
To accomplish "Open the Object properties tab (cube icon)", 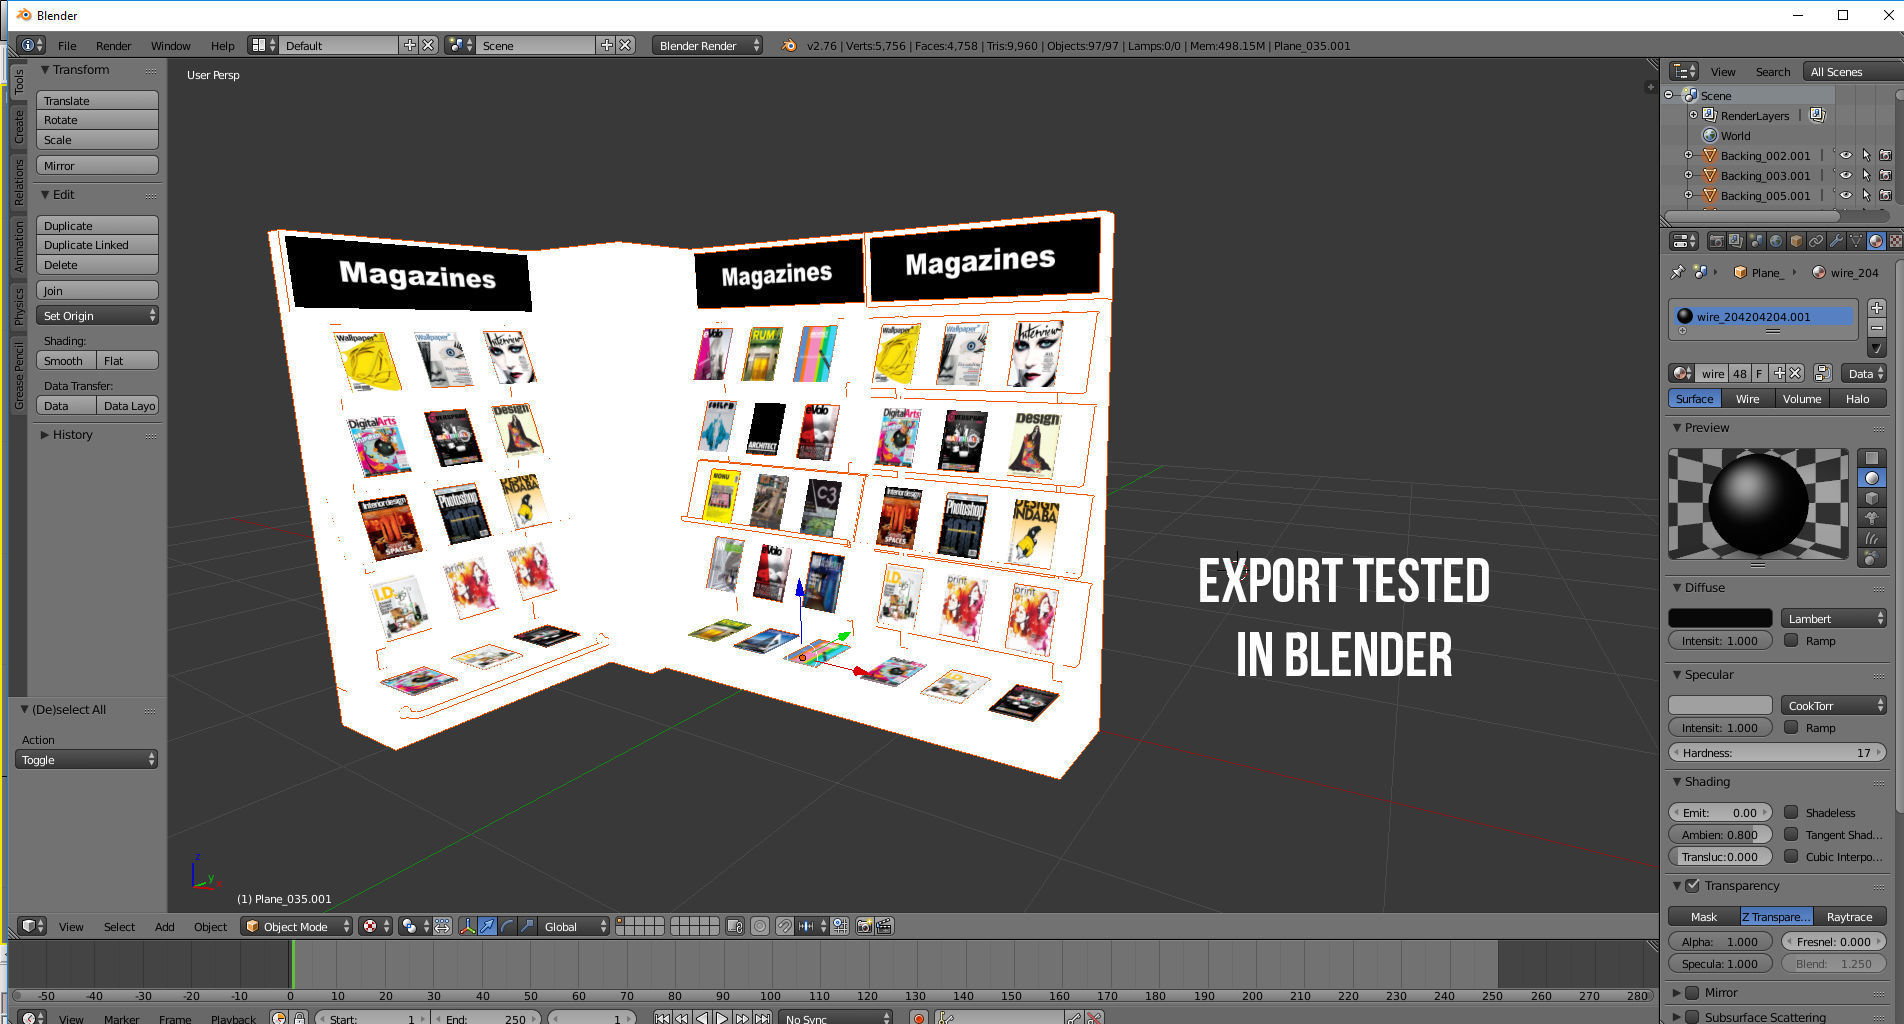I will 1796,241.
